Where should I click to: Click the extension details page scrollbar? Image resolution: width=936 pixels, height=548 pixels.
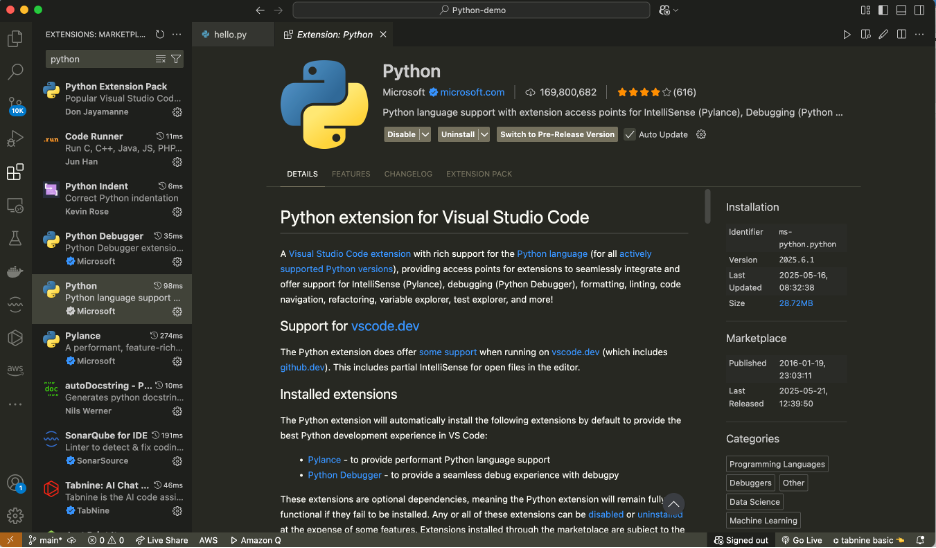(x=708, y=207)
